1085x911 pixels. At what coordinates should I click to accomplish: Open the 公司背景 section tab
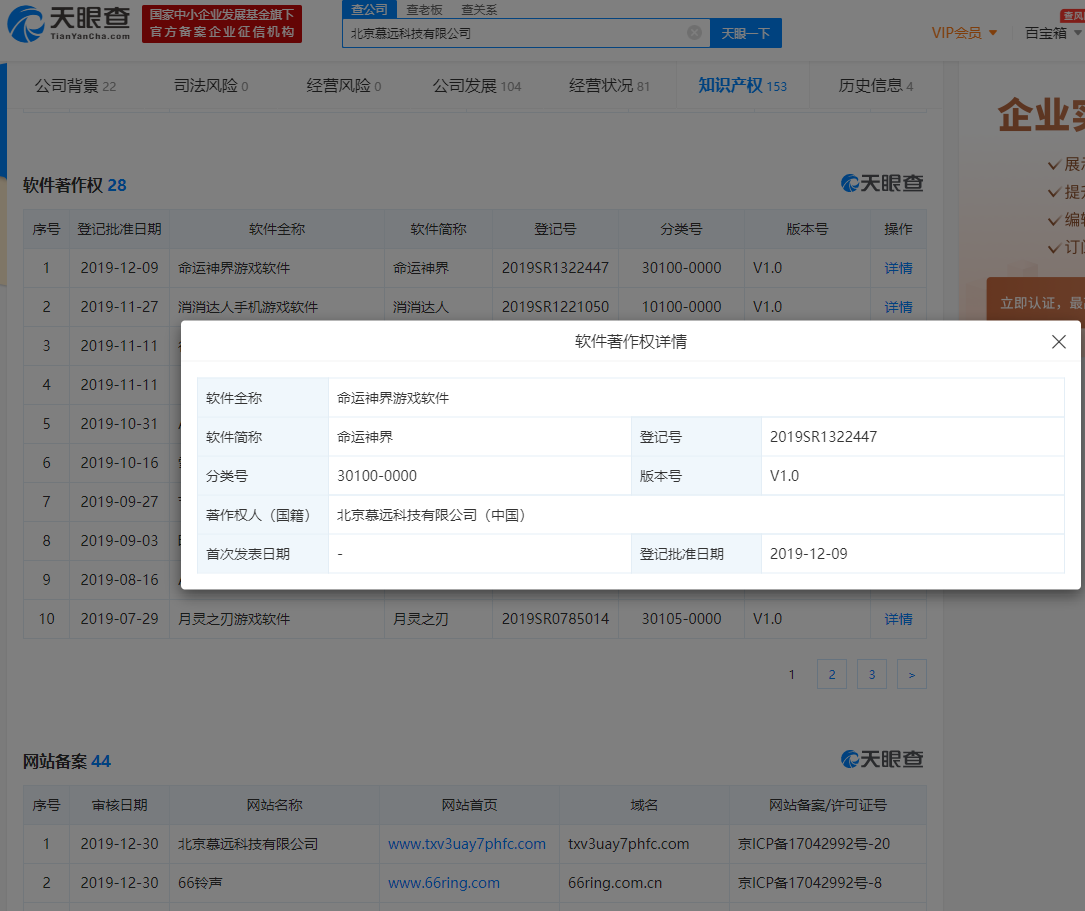tap(75, 86)
